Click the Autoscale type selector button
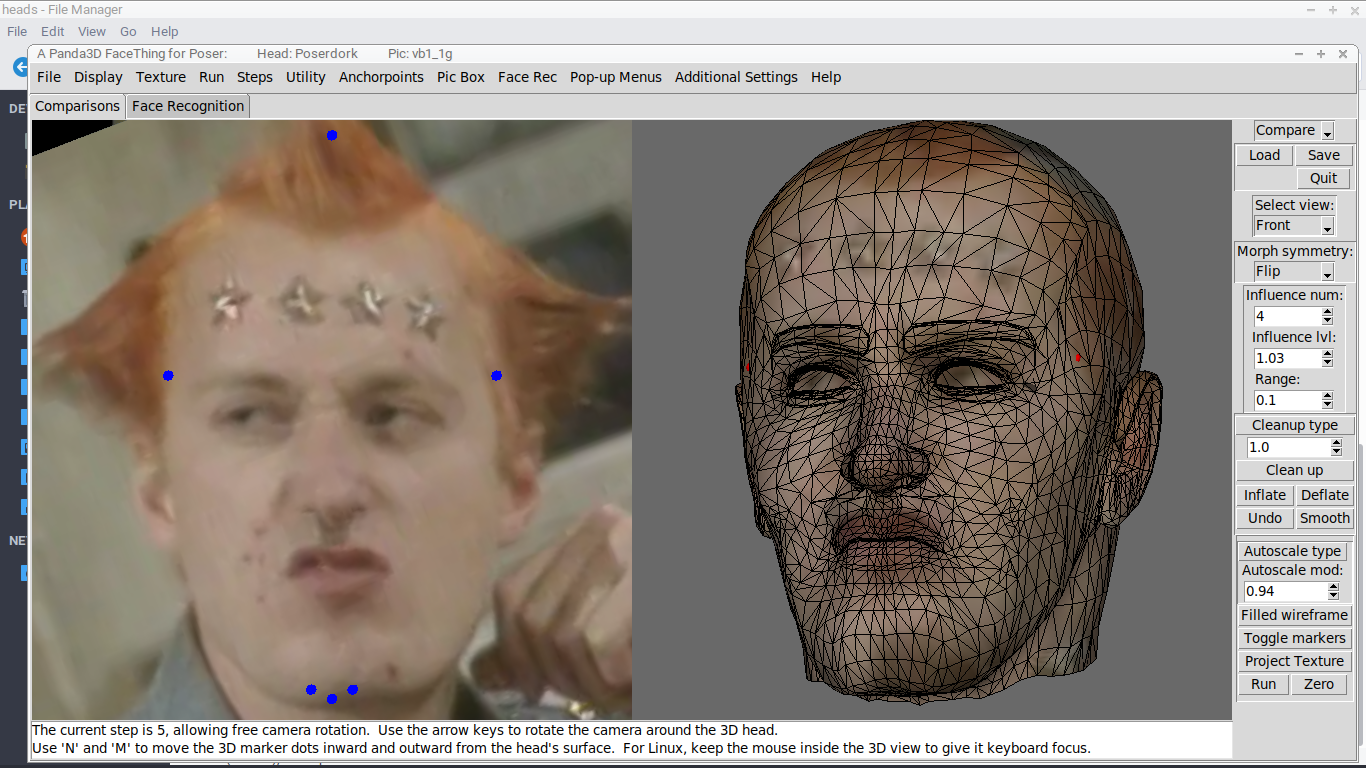 point(1294,551)
